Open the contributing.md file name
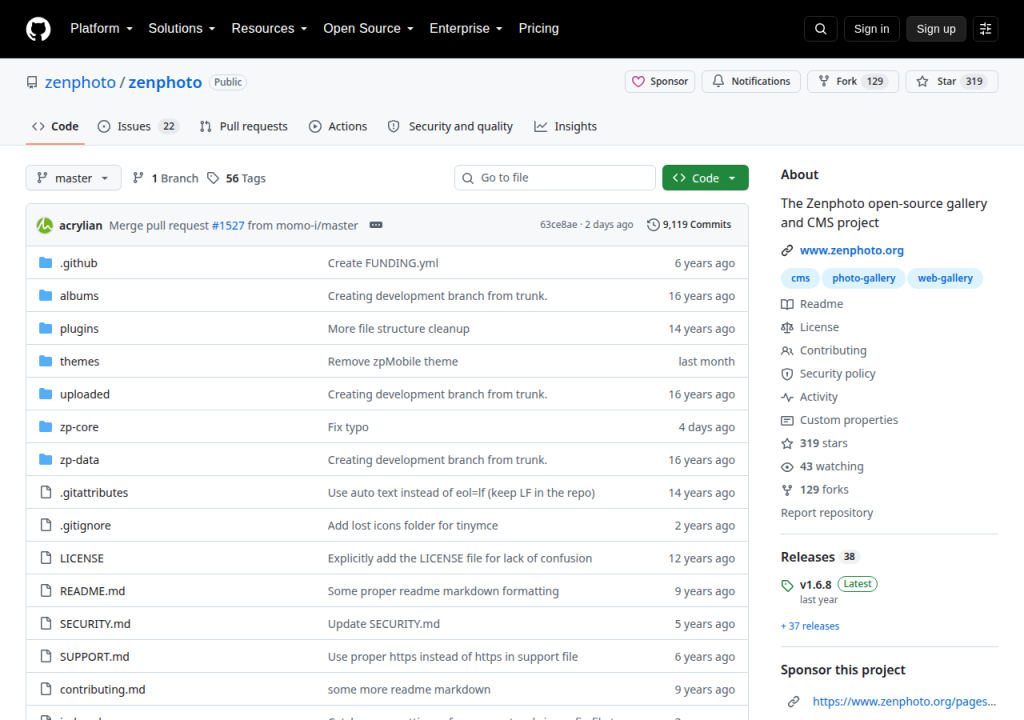The image size is (1024, 720). 103,689
